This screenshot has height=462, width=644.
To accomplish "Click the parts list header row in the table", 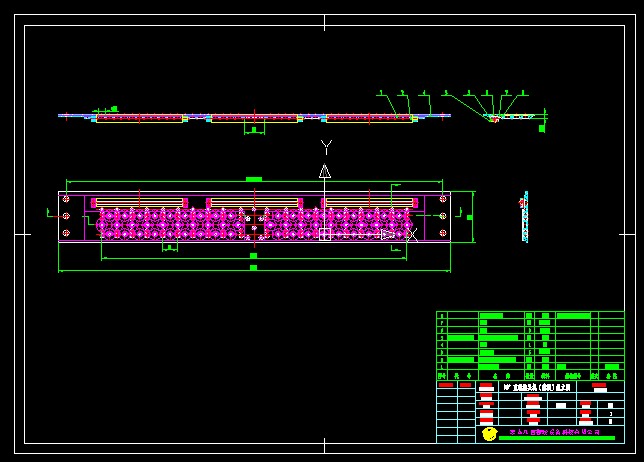I will pyautogui.click(x=530, y=376).
